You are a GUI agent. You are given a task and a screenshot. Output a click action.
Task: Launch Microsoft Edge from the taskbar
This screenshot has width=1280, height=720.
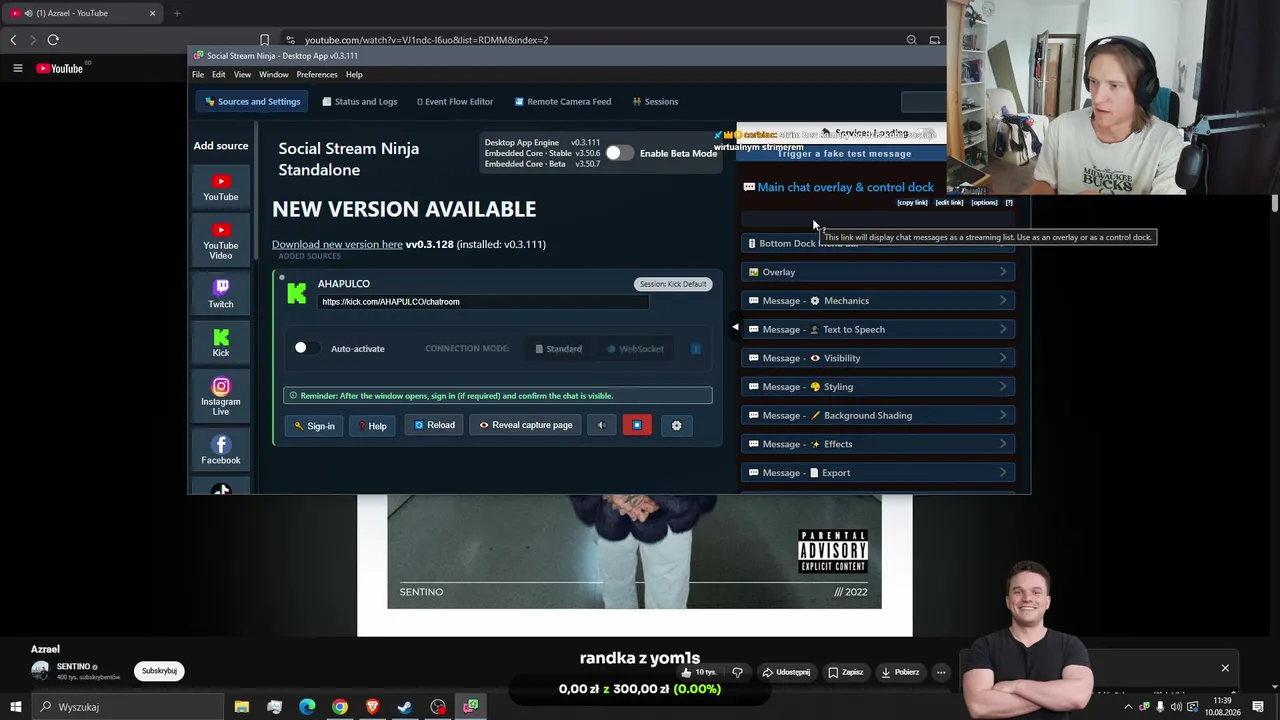pos(307,707)
